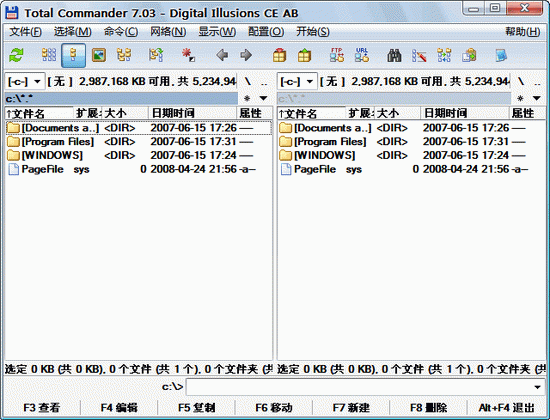Expand the right panel drive dropdown [-c-]
The height and width of the screenshot is (420, 550).
(297, 82)
